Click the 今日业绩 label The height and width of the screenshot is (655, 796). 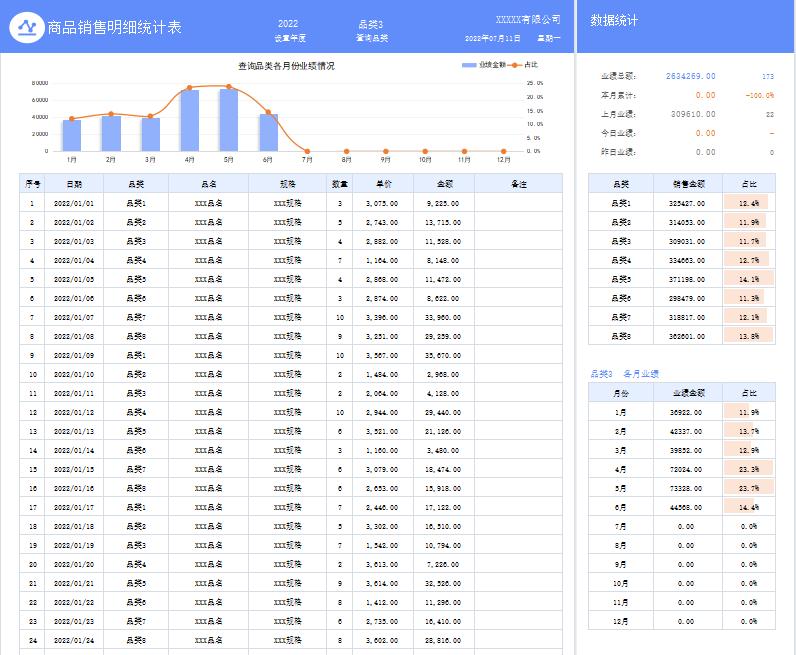[x=618, y=133]
